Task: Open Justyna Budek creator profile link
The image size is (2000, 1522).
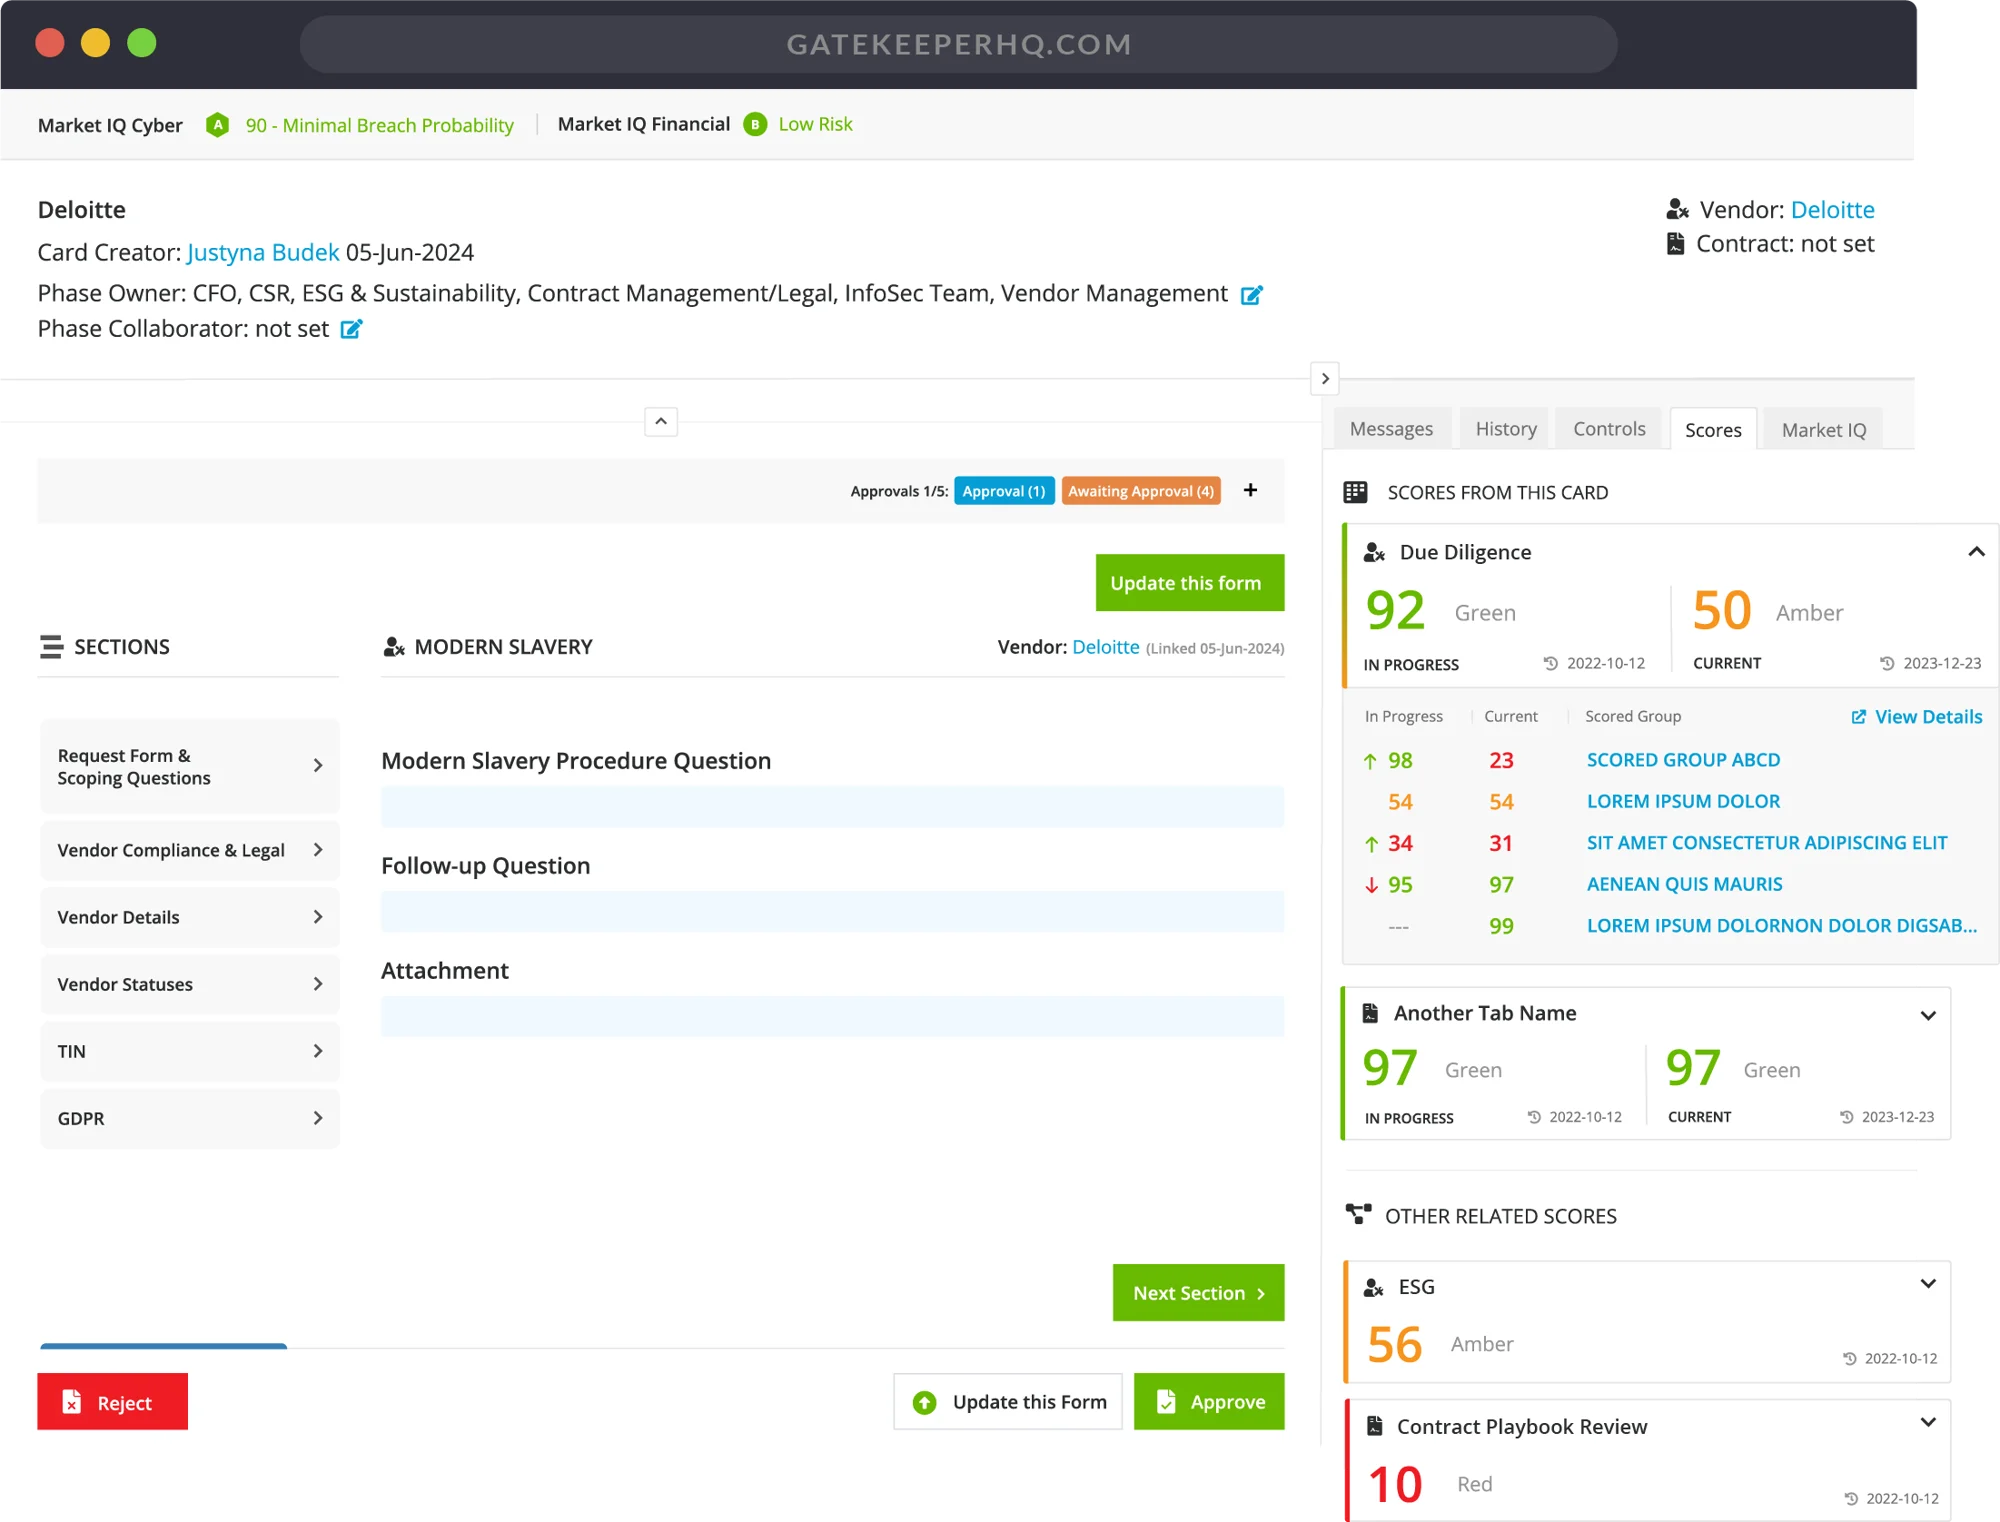Action: click(263, 253)
